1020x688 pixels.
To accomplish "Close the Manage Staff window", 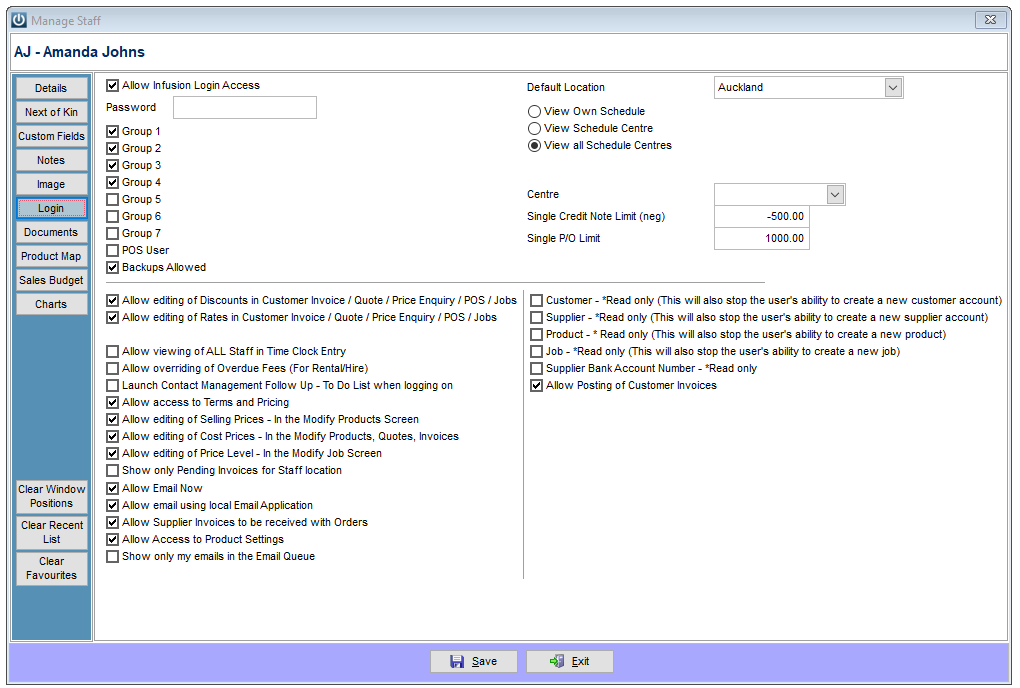I will coord(990,20).
